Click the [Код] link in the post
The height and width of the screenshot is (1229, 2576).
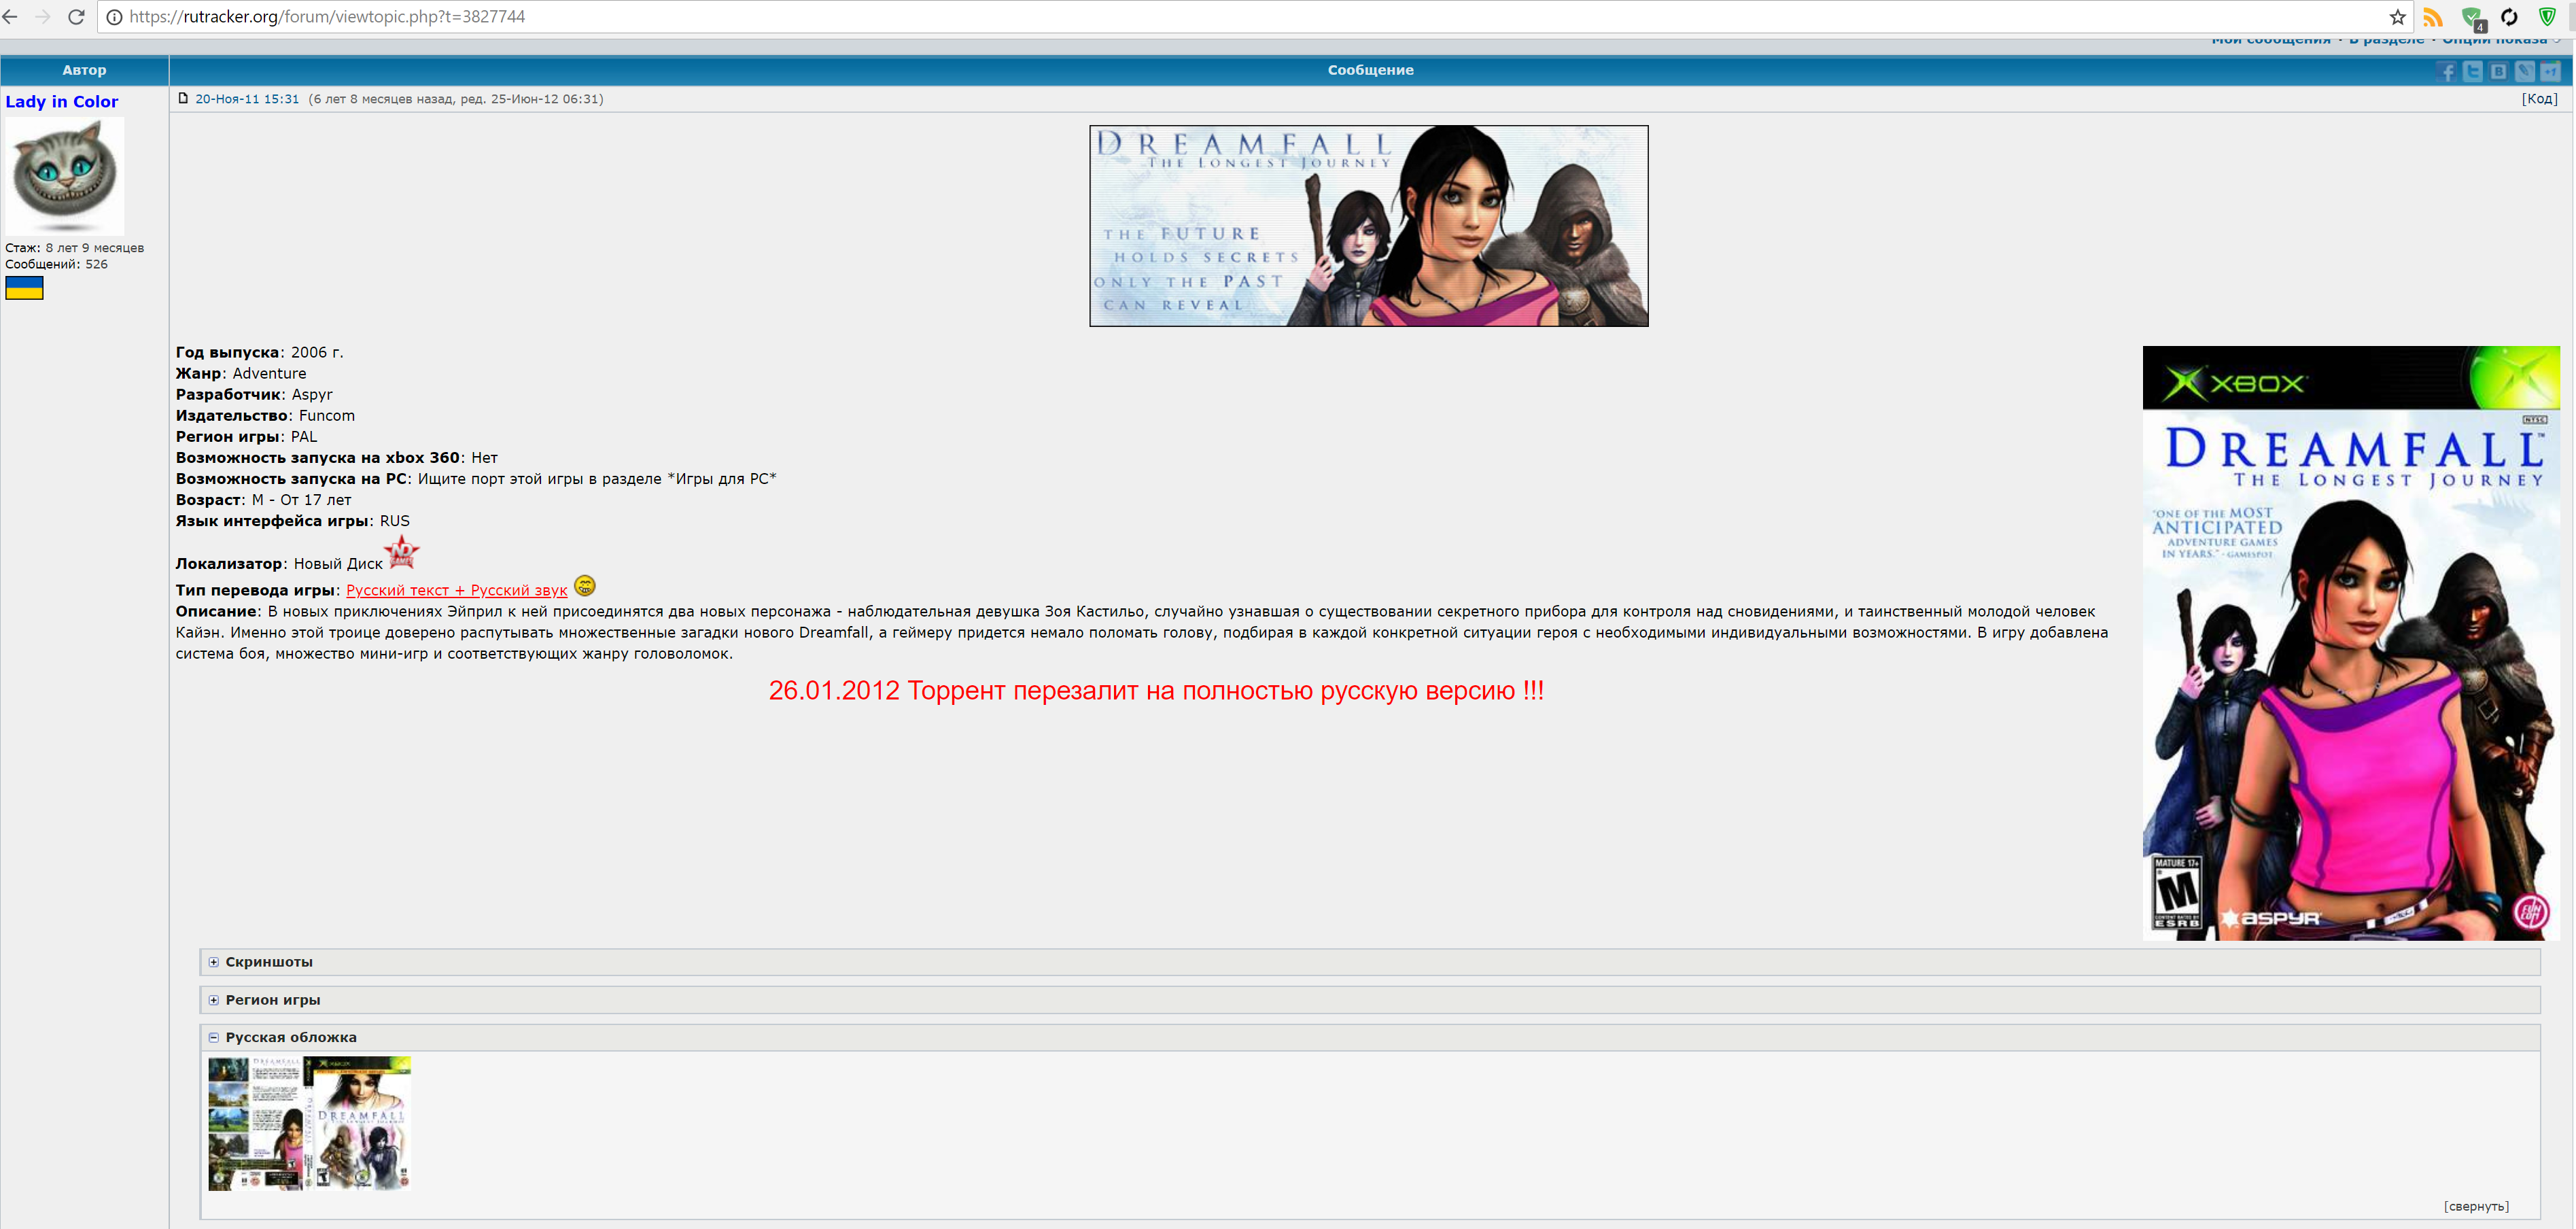[x=2539, y=99]
